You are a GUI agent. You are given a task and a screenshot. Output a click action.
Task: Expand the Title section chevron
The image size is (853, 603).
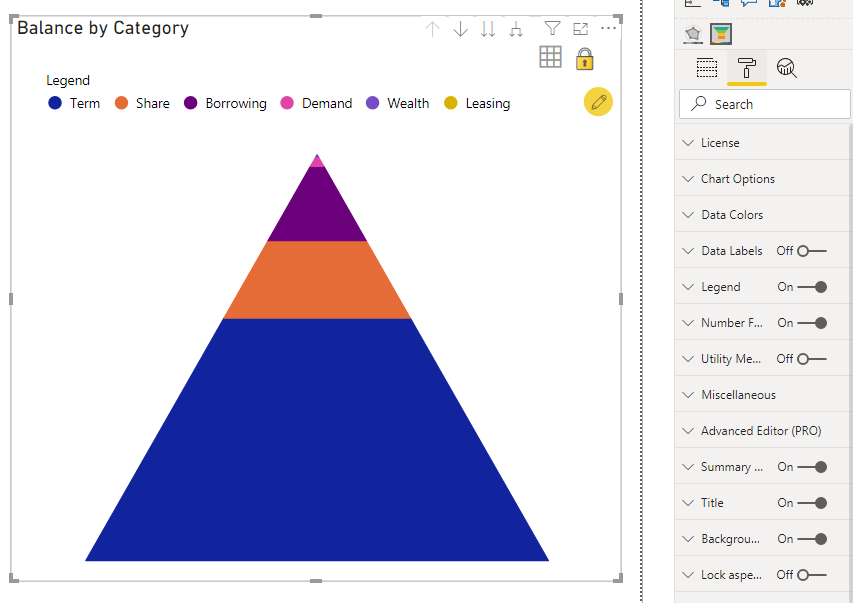click(688, 503)
